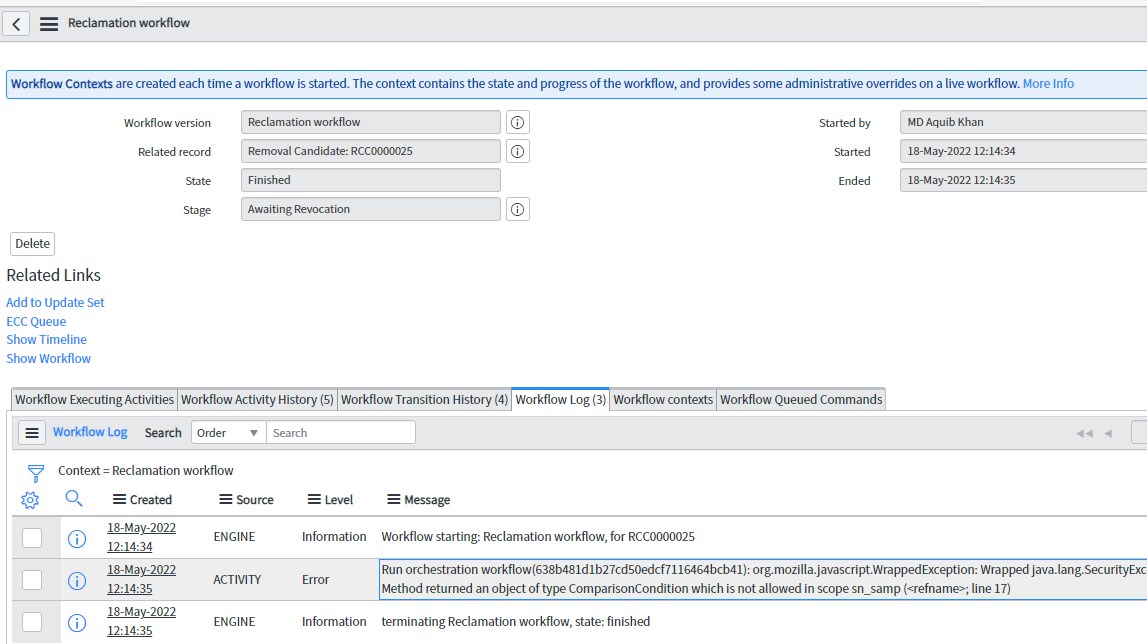The height and width of the screenshot is (644, 1147).
Task: Toggle the list column search magnifier
Action: click(74, 499)
